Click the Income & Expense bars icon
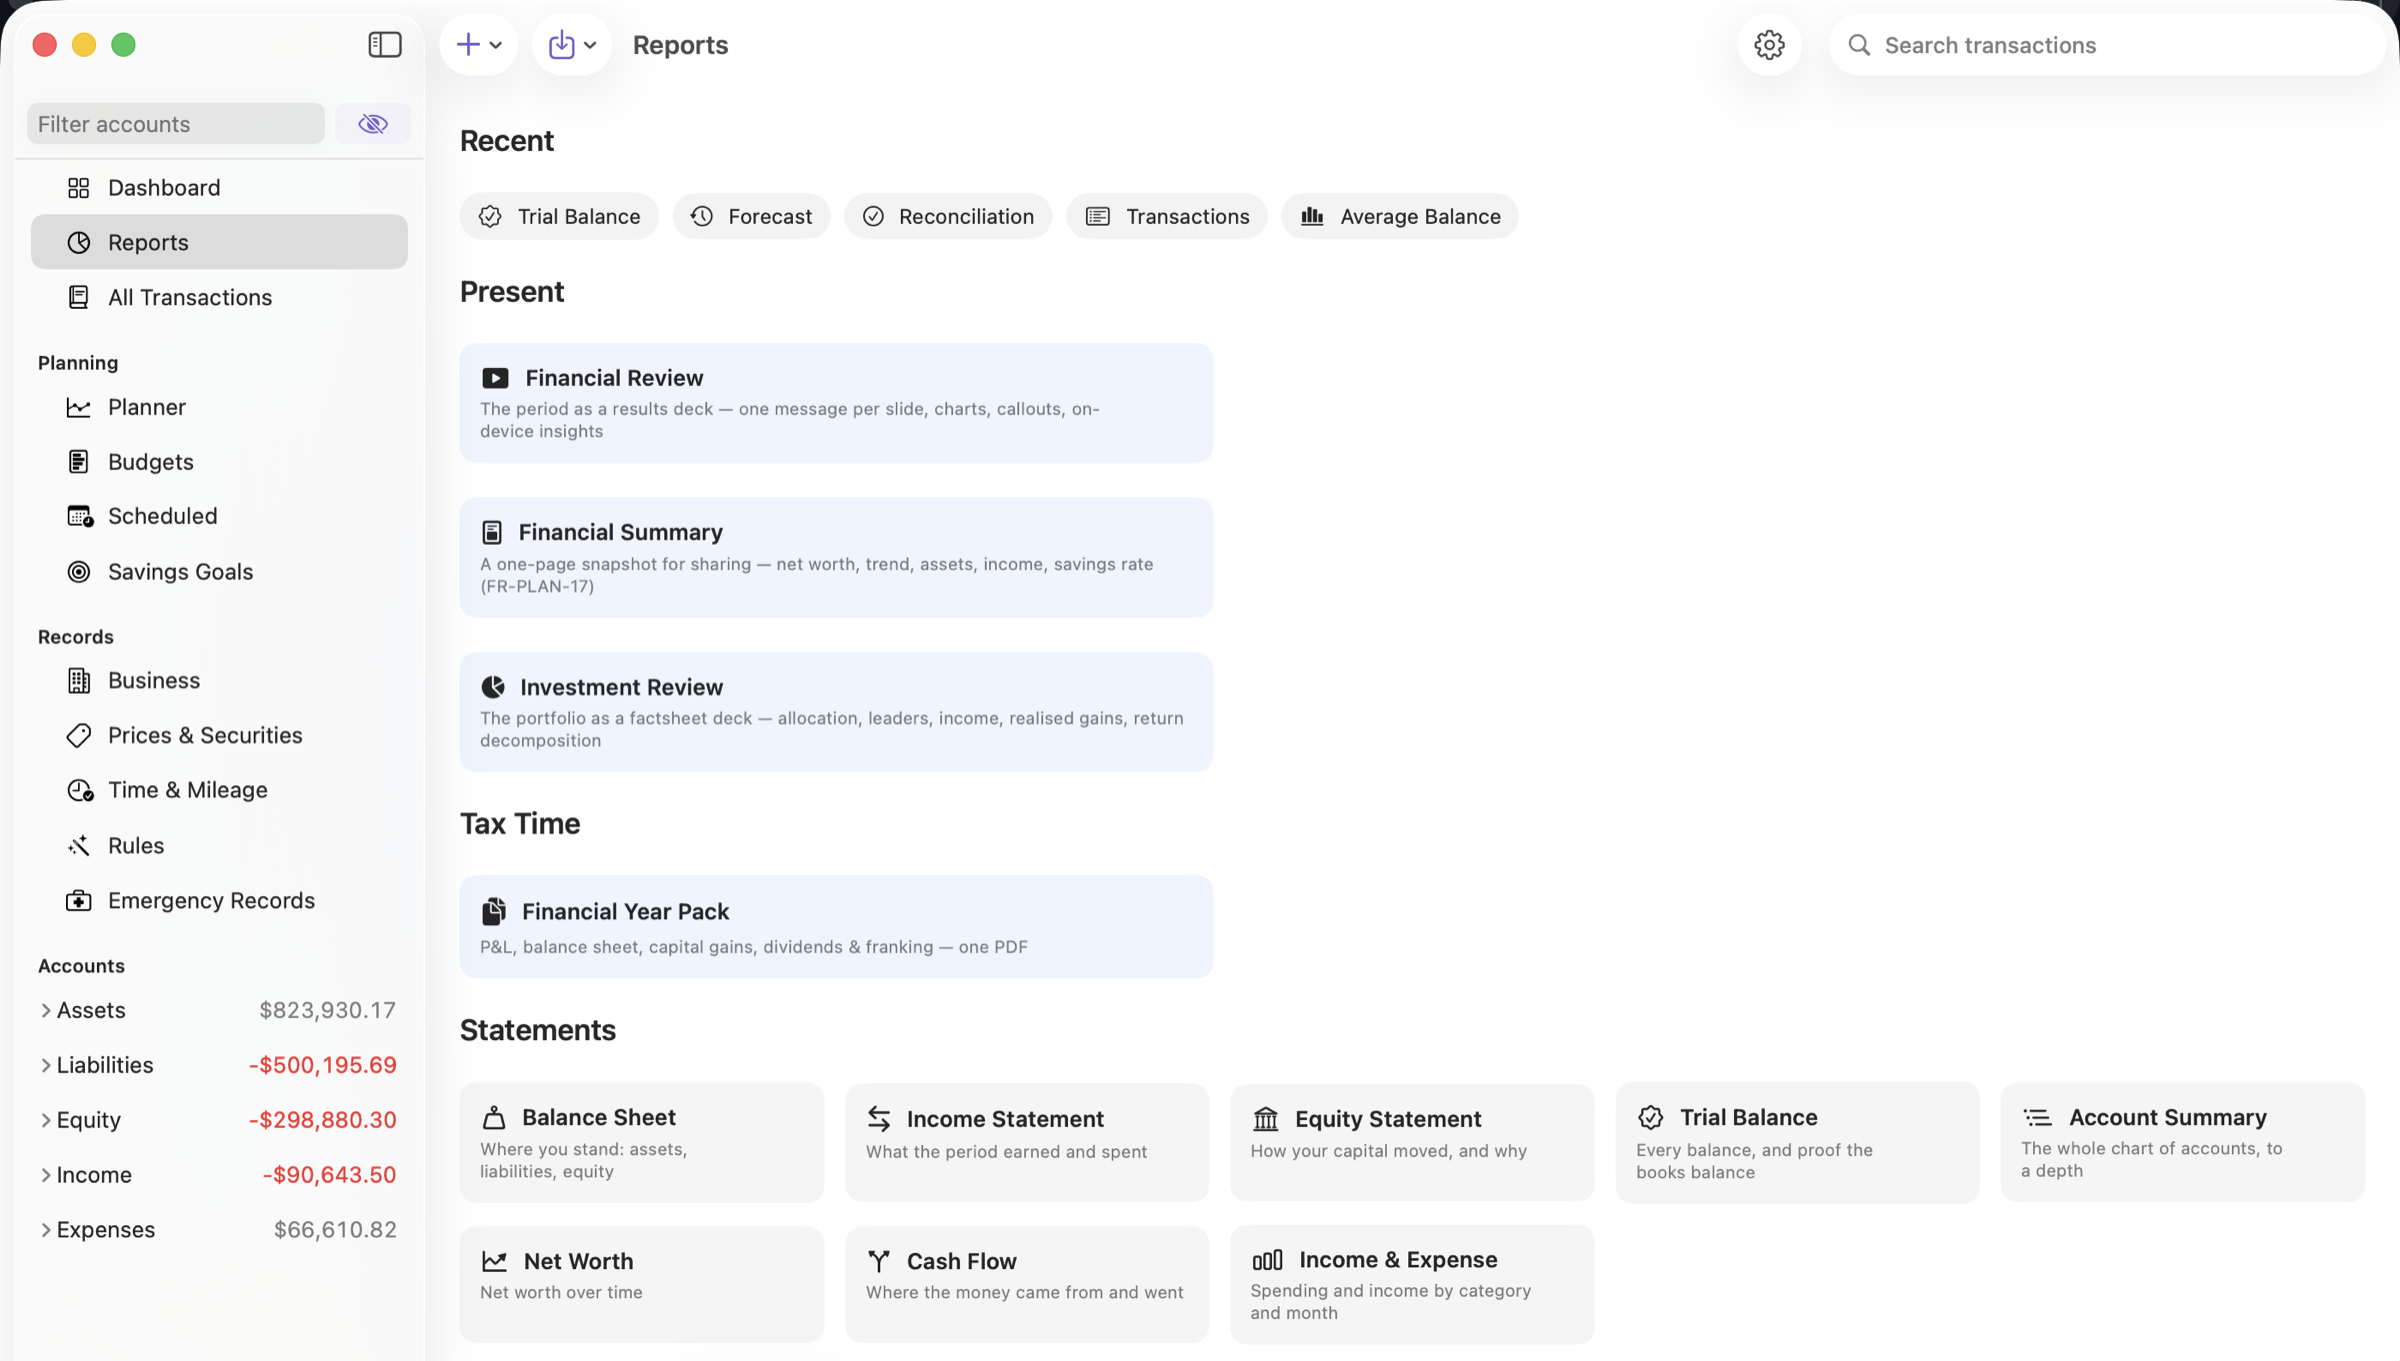Screen dimensions: 2400x1361 pos(1267,1260)
